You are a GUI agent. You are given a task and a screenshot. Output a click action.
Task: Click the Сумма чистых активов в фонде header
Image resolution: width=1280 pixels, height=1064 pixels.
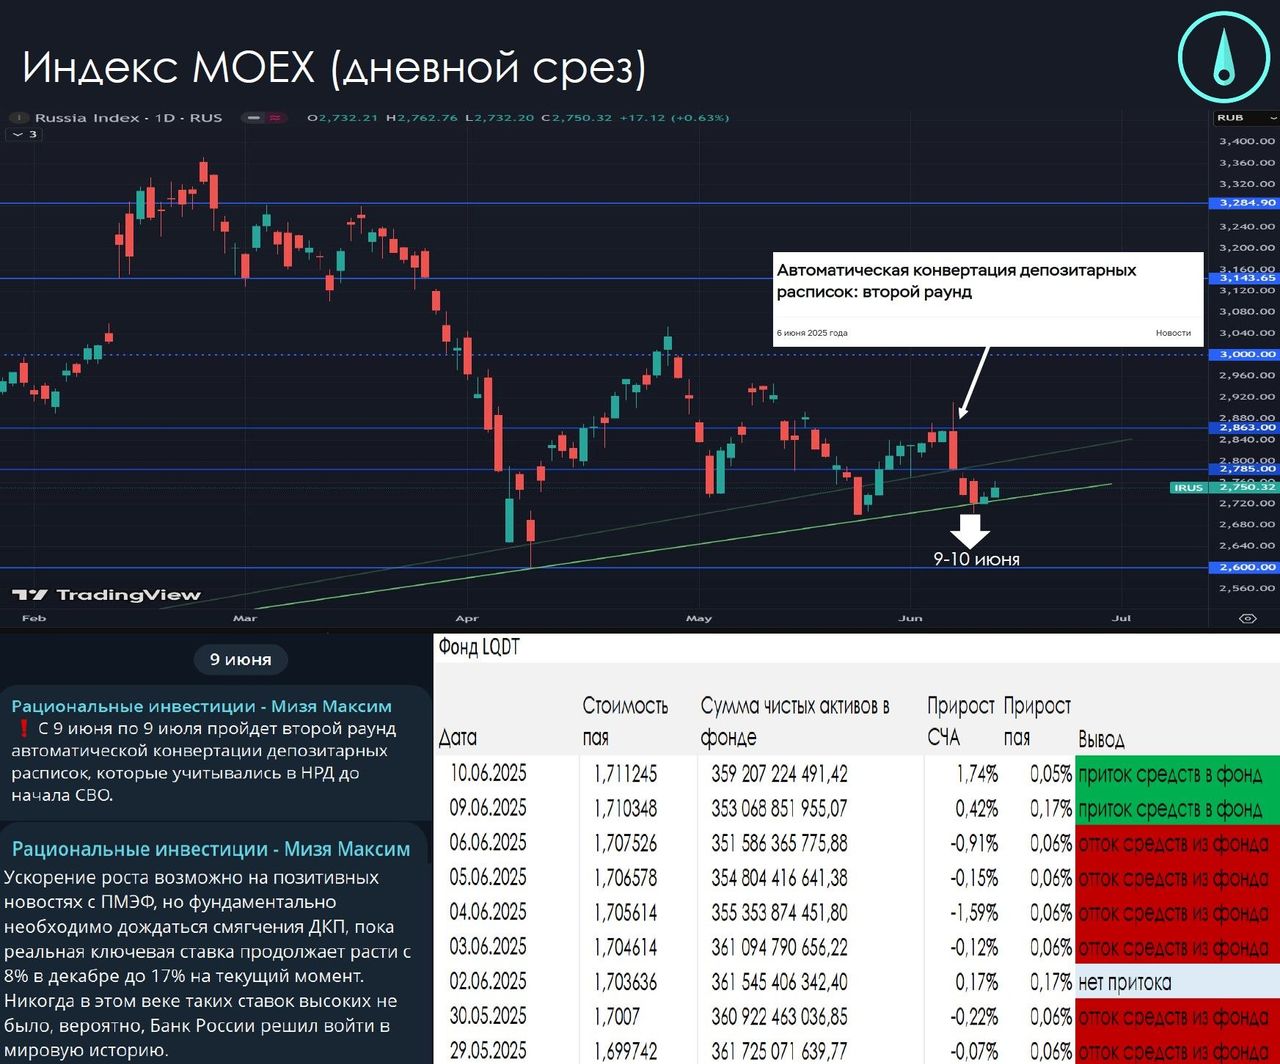coord(795,721)
